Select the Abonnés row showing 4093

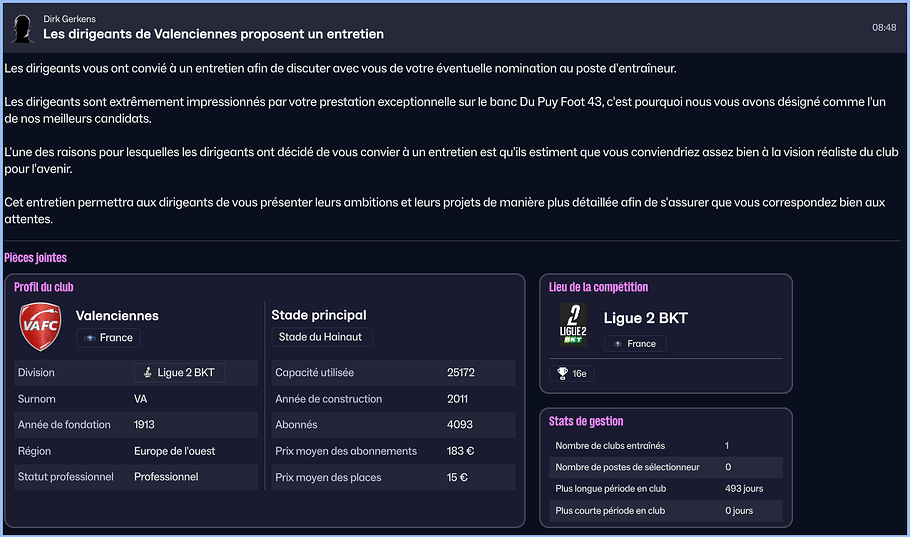pyautogui.click(x=393, y=425)
